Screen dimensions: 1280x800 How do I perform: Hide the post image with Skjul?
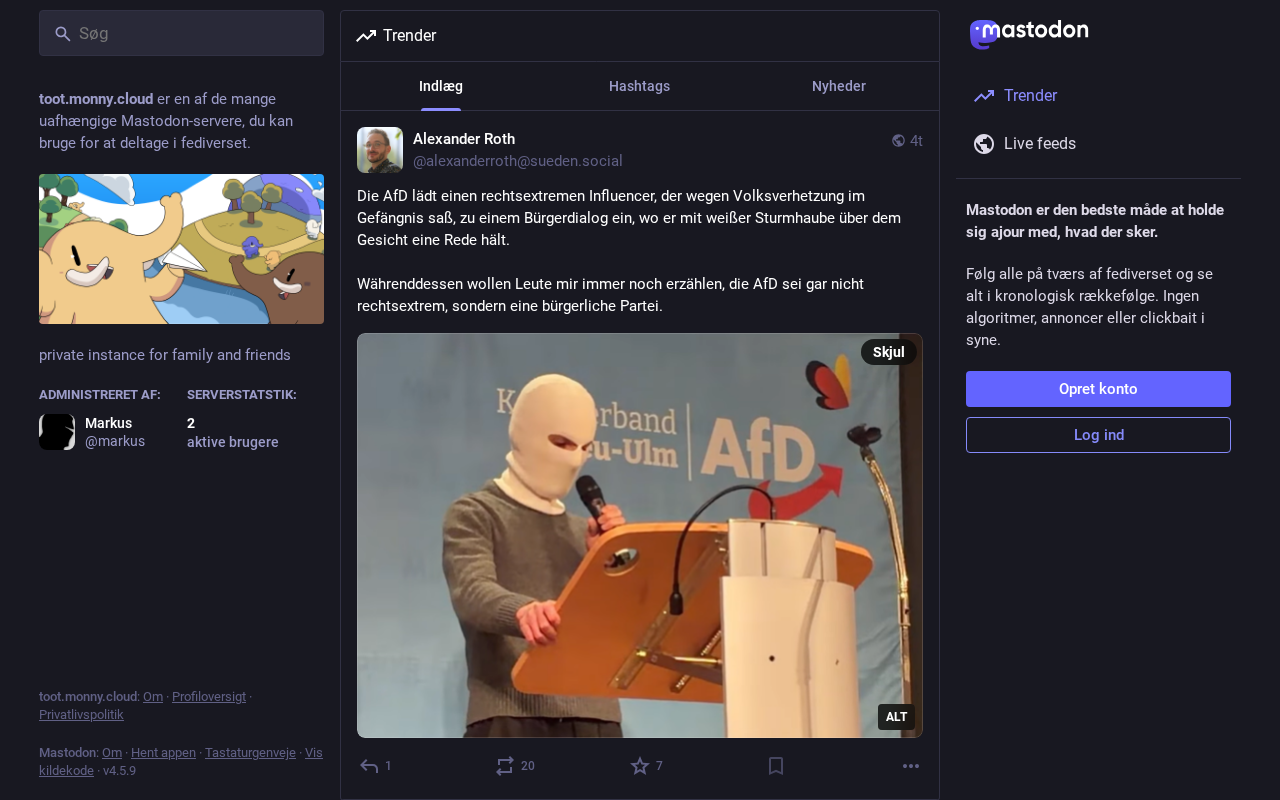[x=889, y=352]
